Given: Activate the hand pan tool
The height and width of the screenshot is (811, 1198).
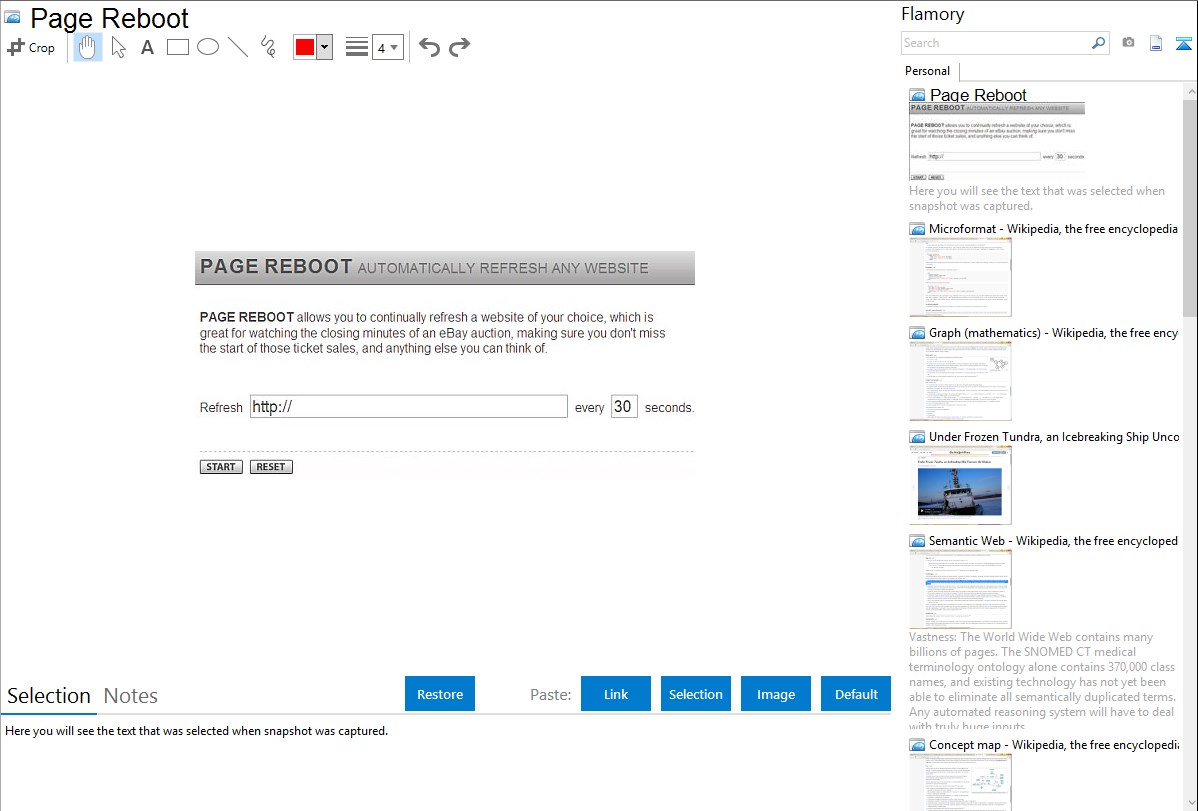Looking at the screenshot, I should [x=87, y=47].
